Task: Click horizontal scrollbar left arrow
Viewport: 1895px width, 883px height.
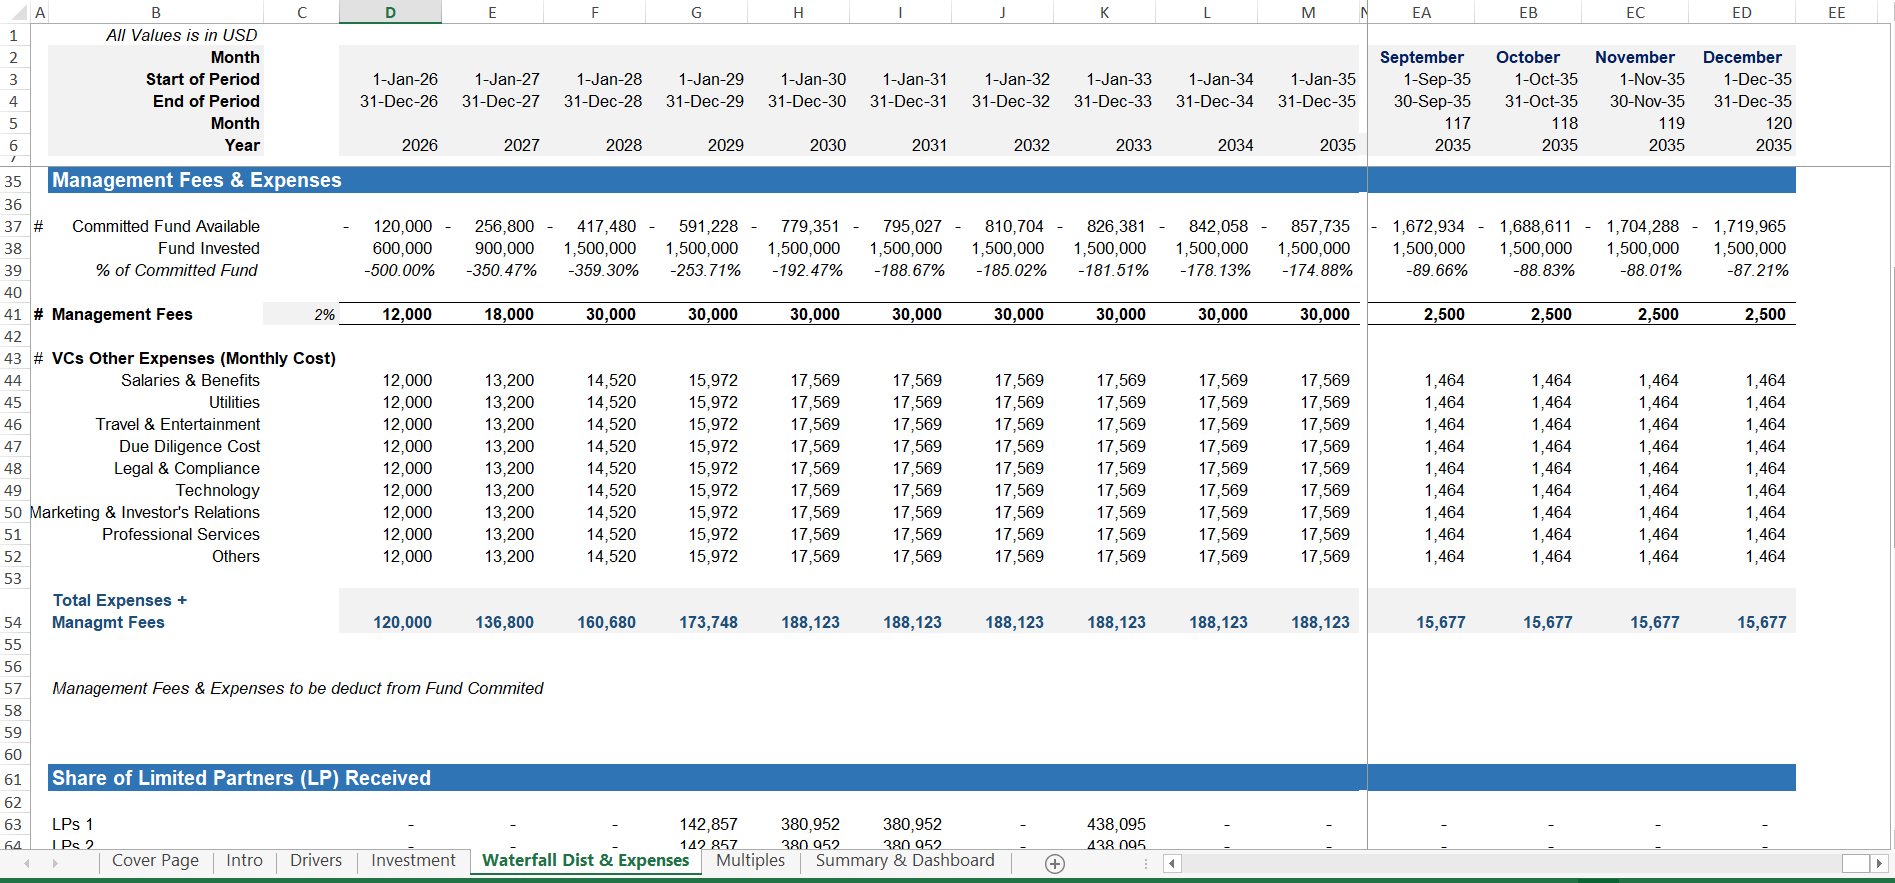Action: click(1173, 863)
